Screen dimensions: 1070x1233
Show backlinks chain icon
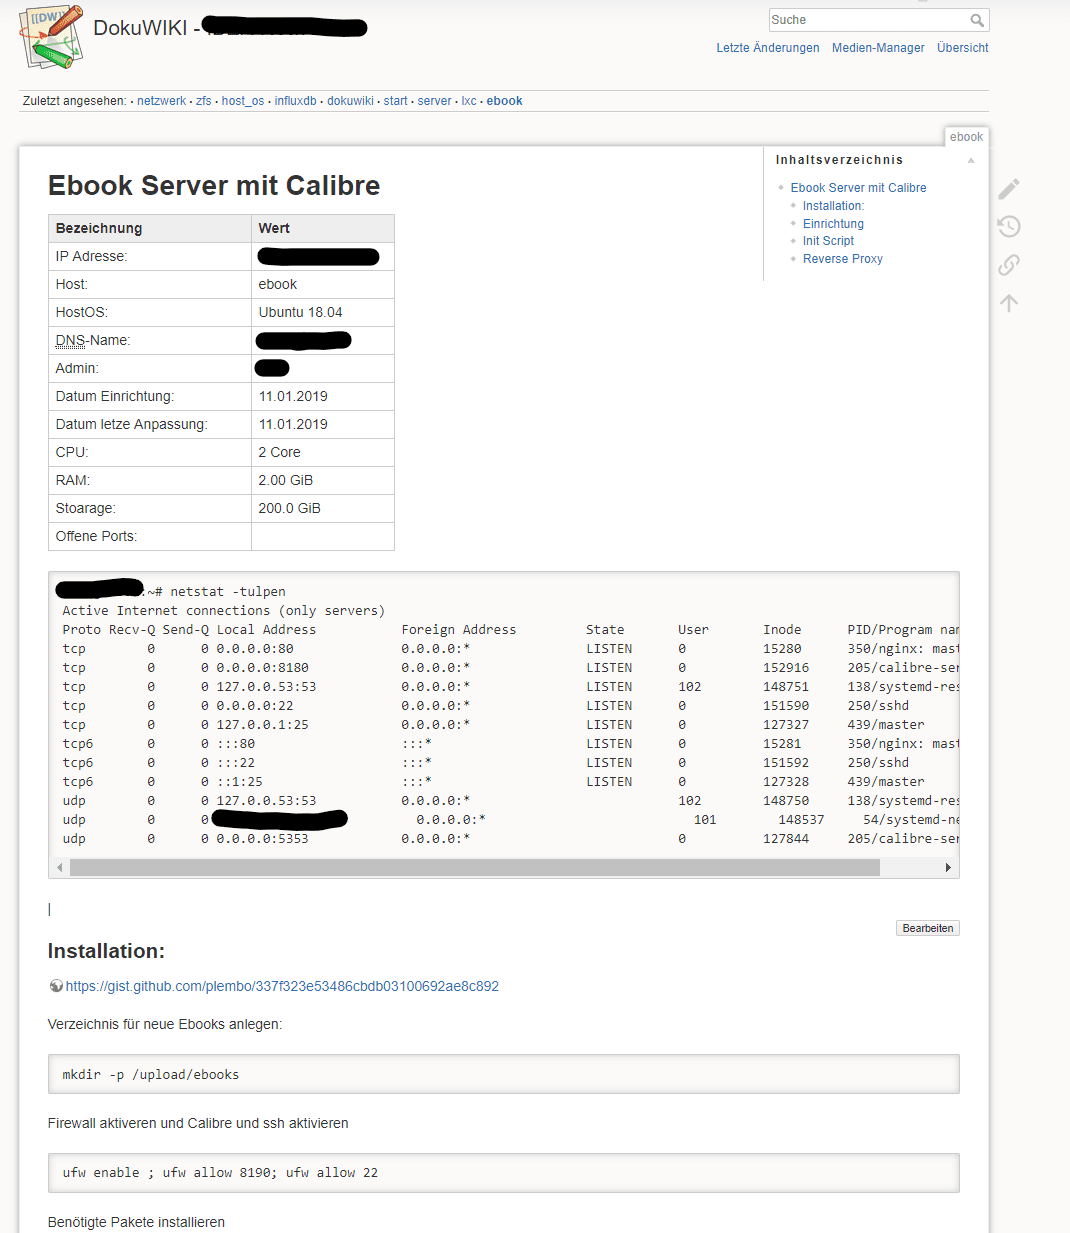(1009, 265)
